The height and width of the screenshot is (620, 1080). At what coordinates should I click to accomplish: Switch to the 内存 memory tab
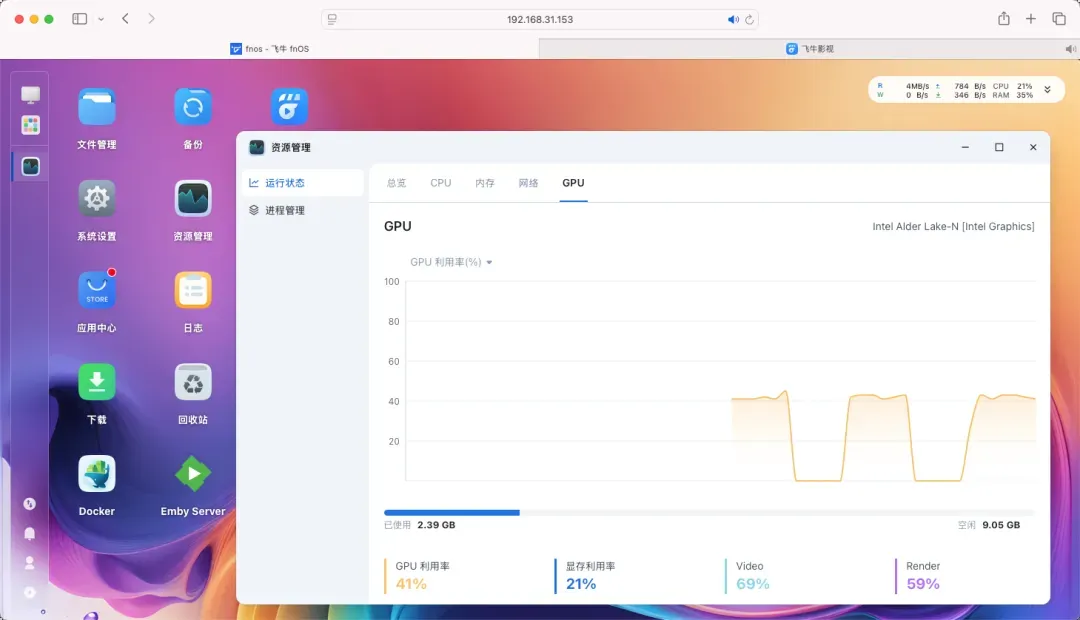(485, 183)
